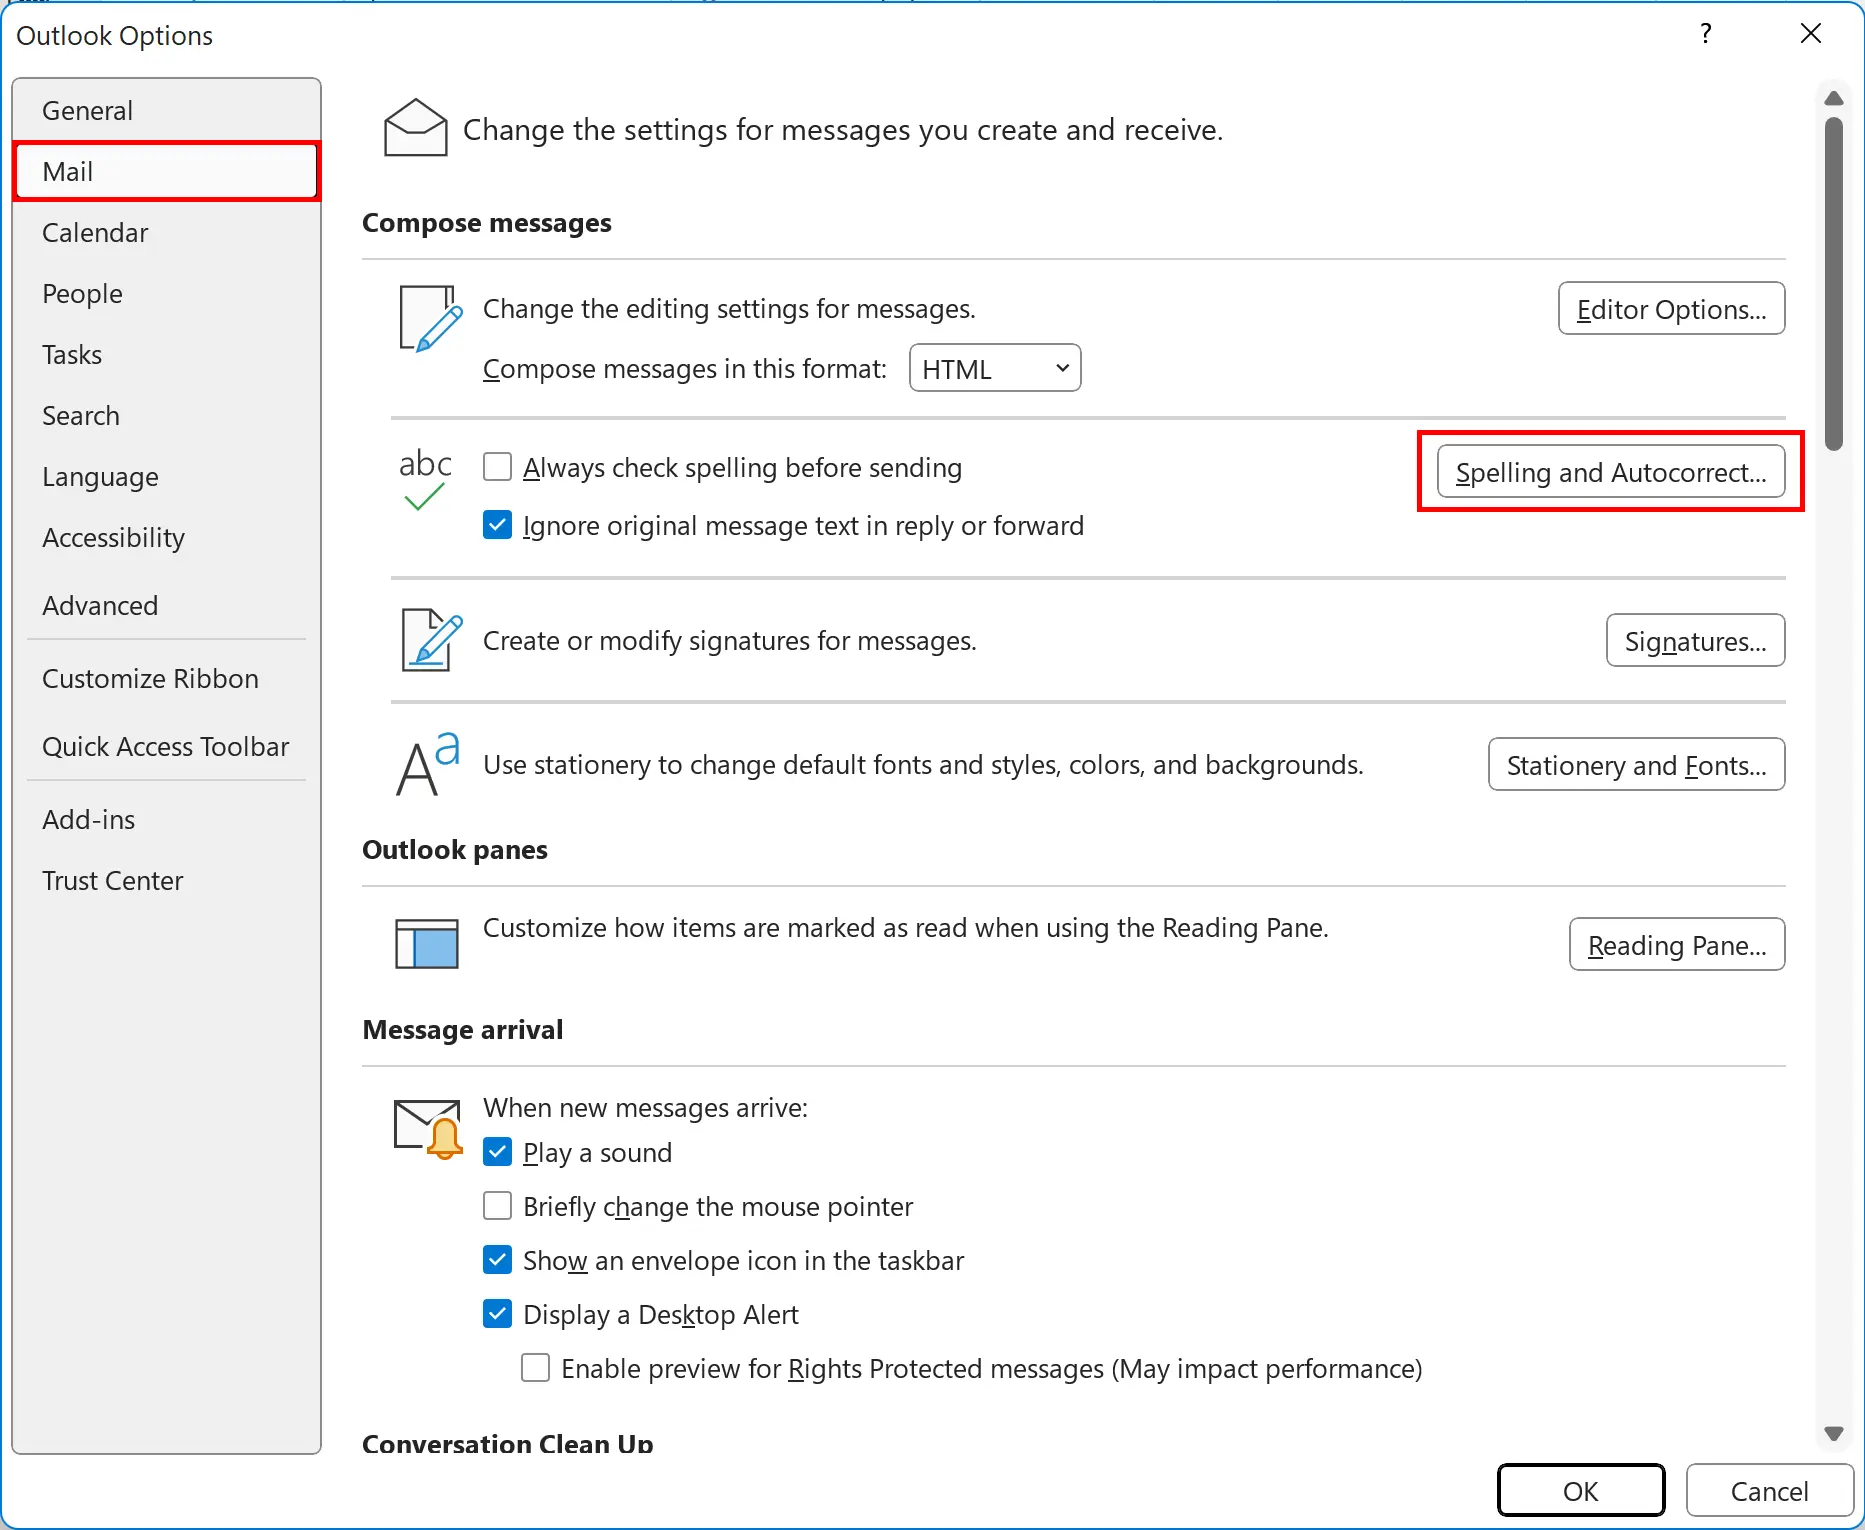1865x1530 pixels.
Task: Select the General category
Action: click(x=166, y=110)
